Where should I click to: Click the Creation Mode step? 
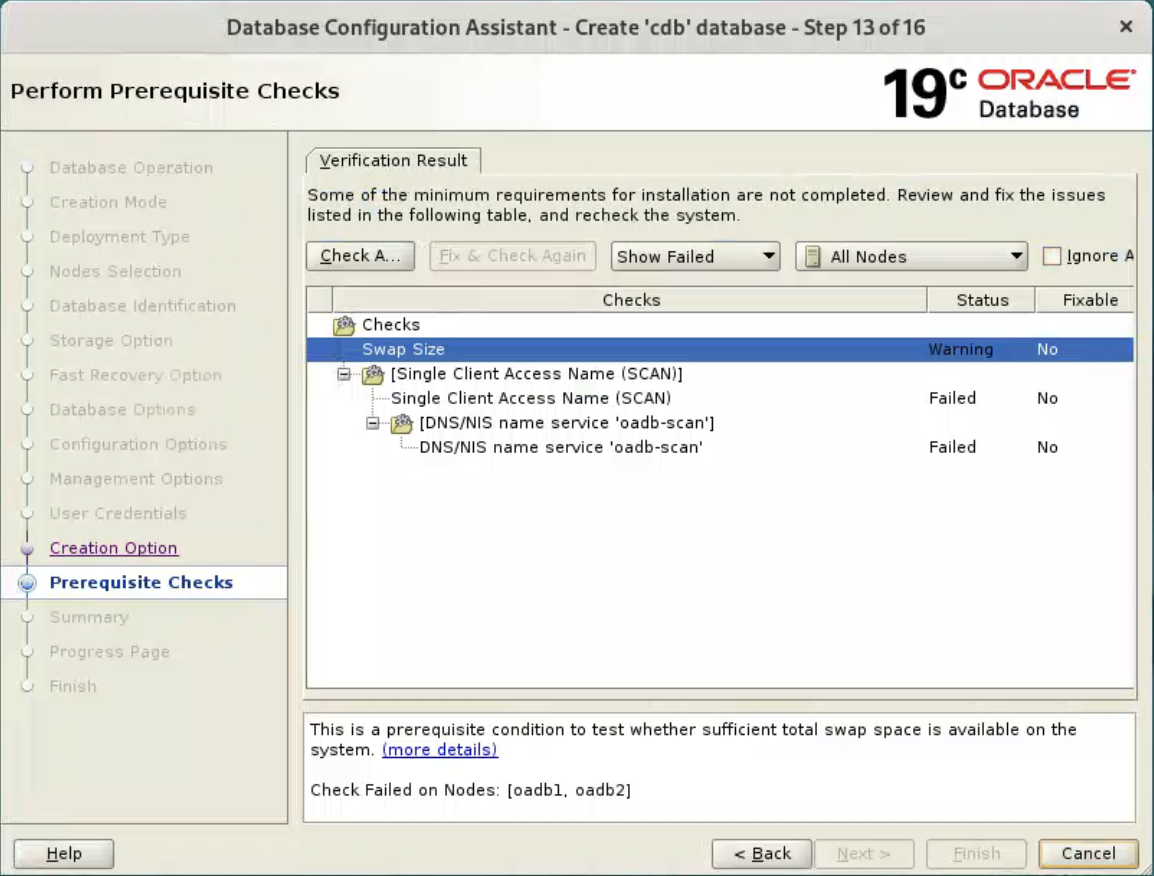[108, 202]
